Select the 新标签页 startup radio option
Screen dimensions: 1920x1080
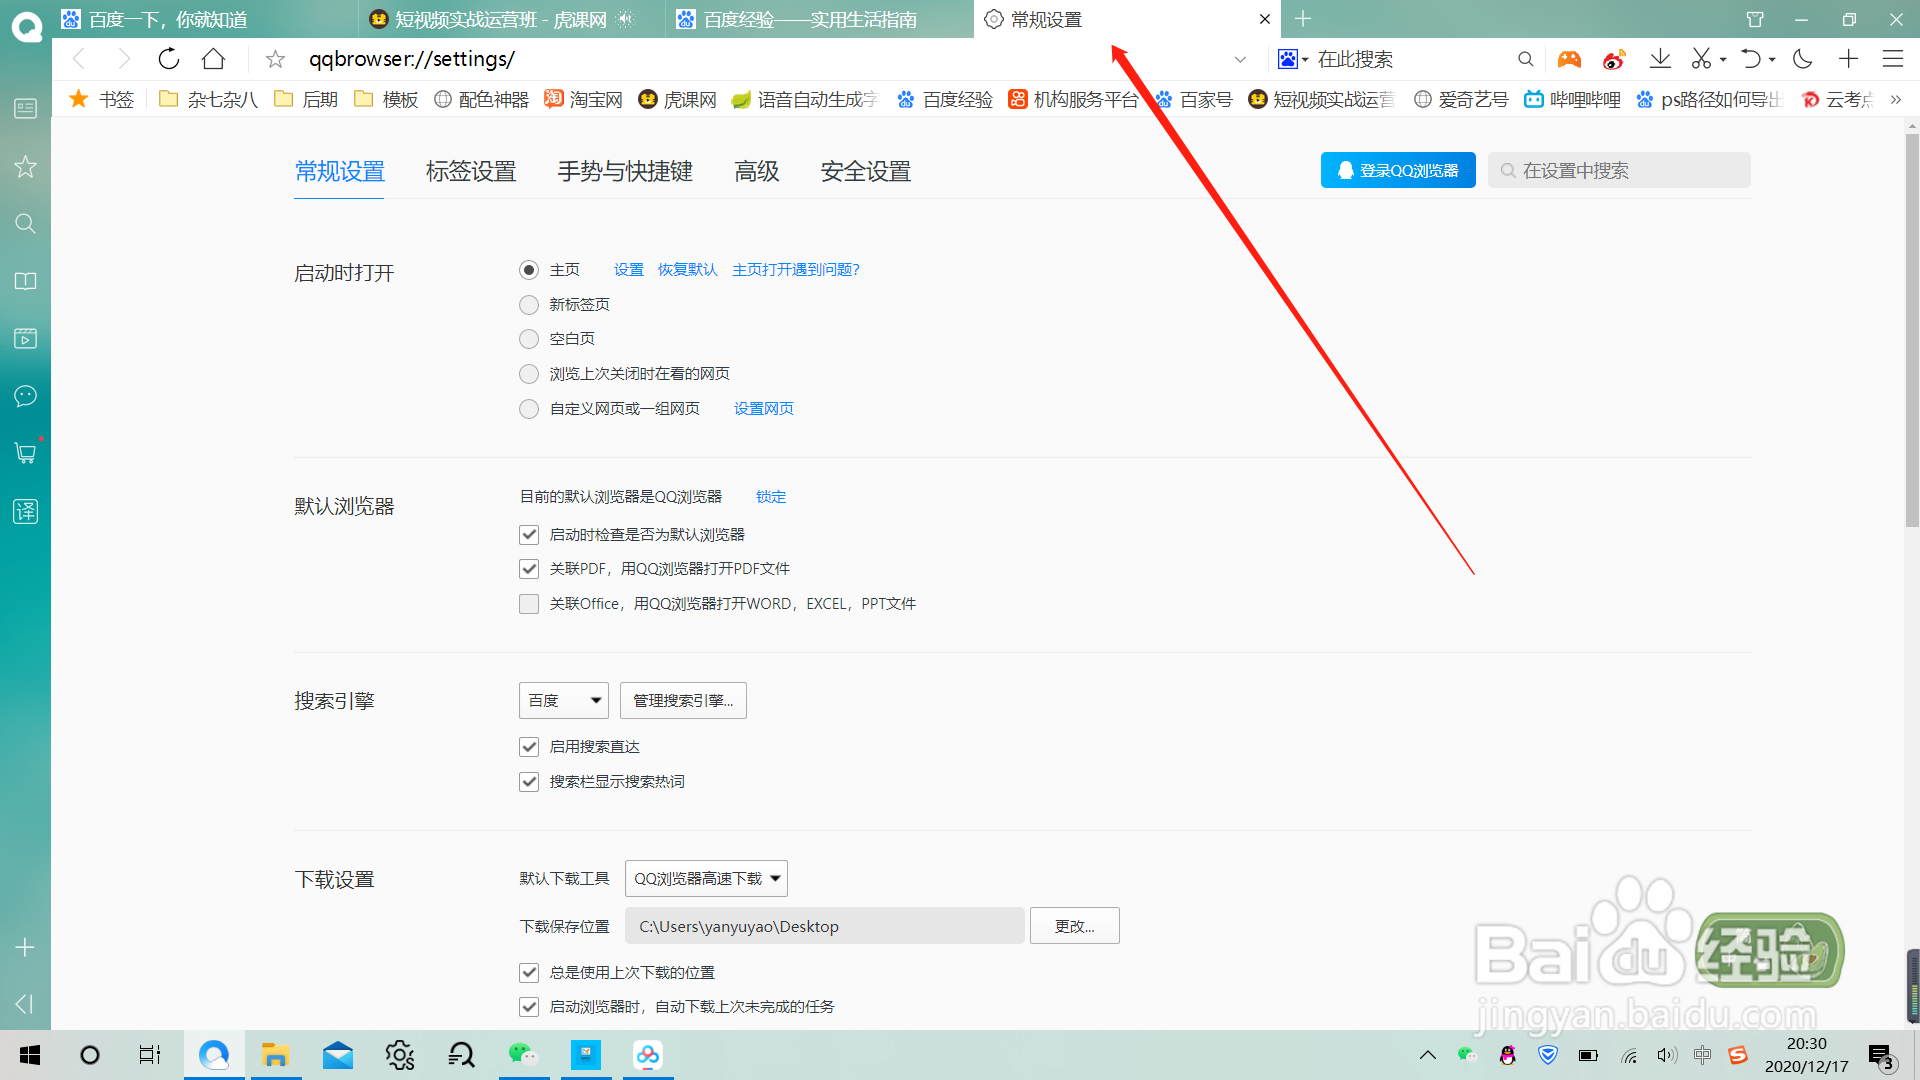pyautogui.click(x=529, y=305)
